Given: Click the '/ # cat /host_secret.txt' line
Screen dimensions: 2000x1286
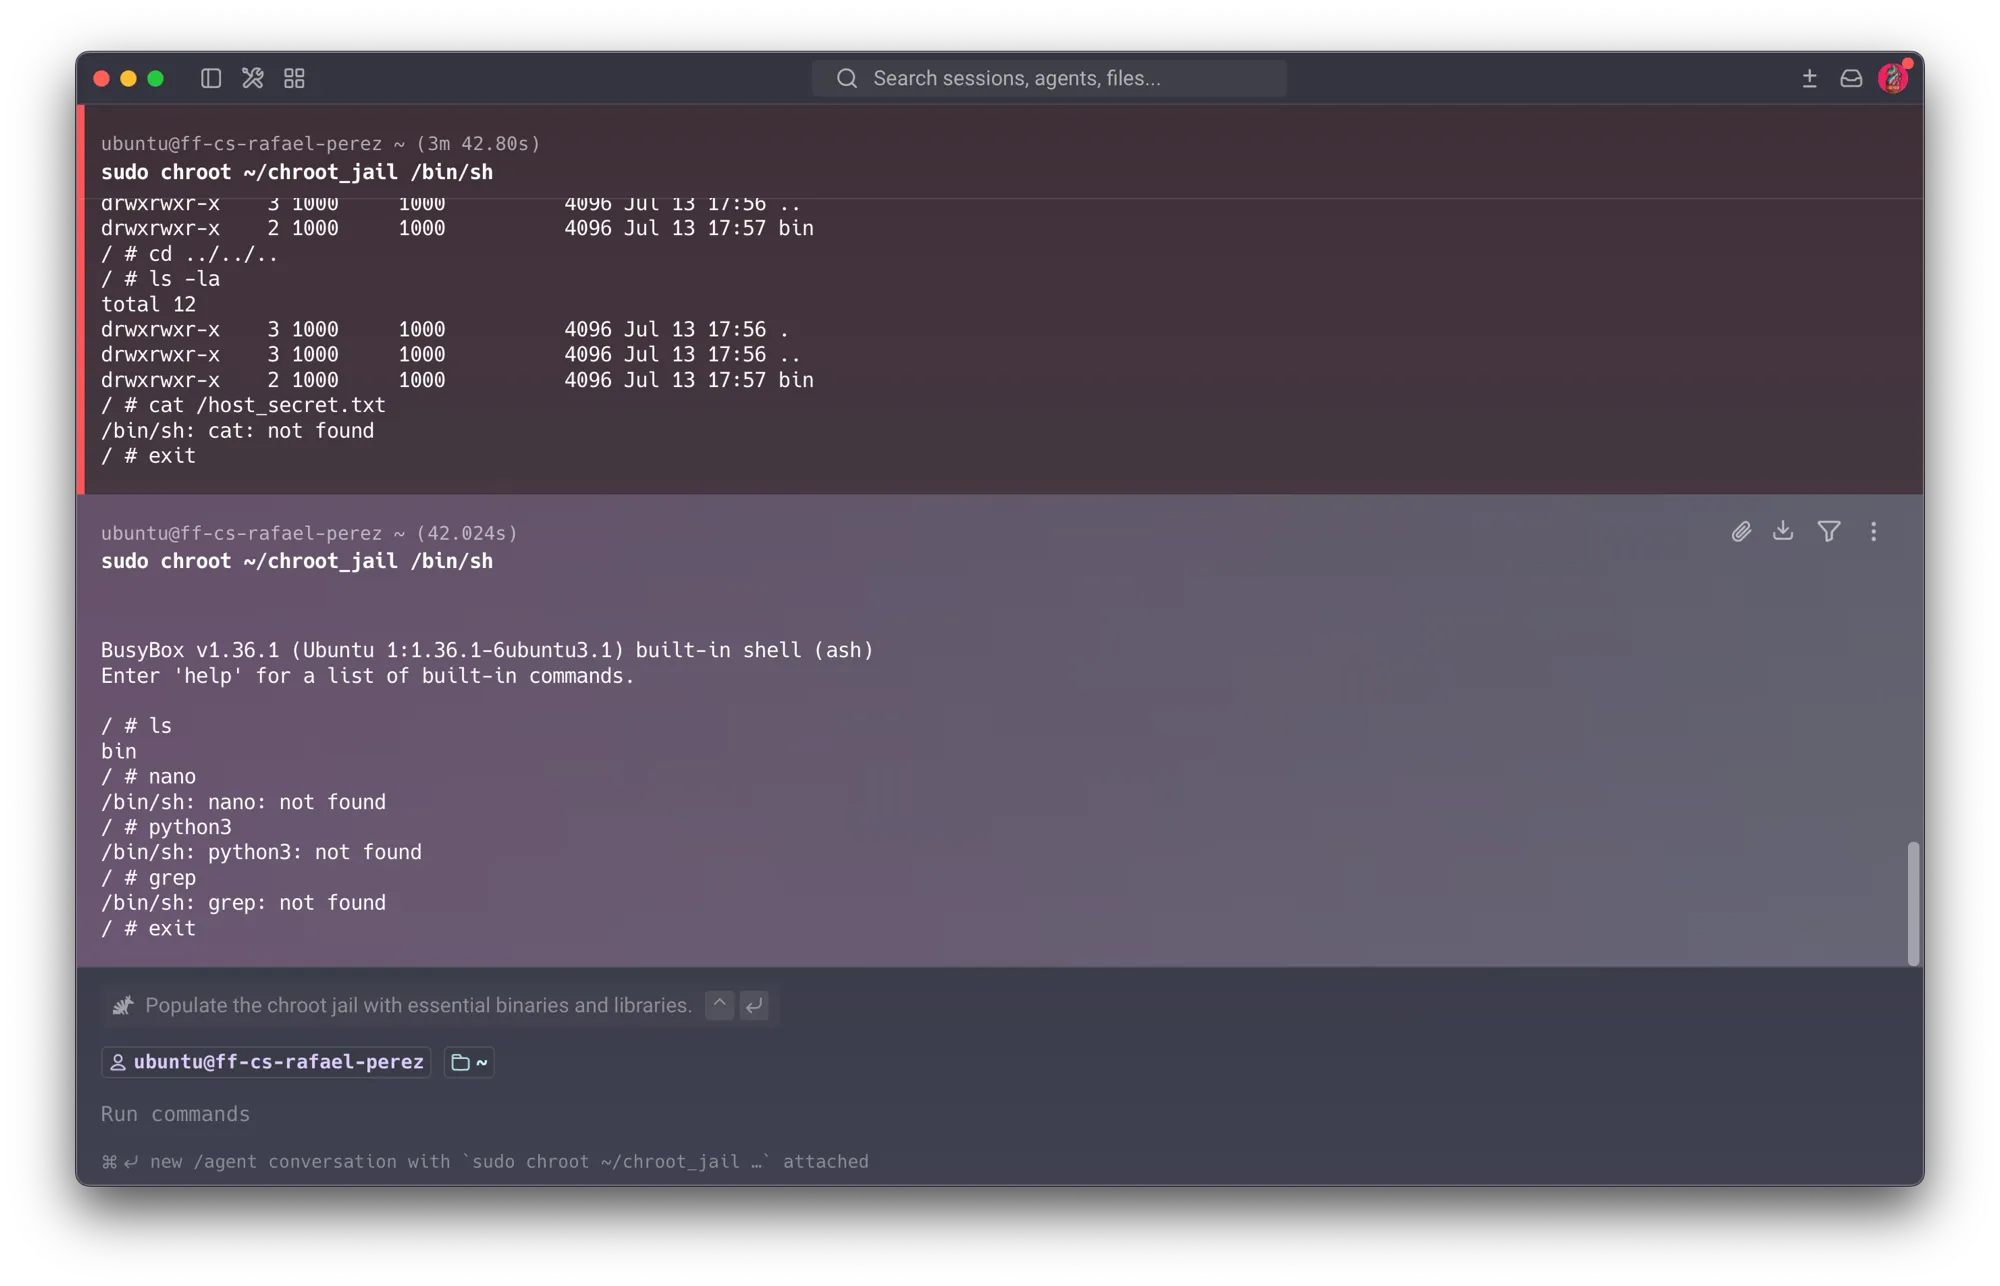Looking at the screenshot, I should 243,405.
